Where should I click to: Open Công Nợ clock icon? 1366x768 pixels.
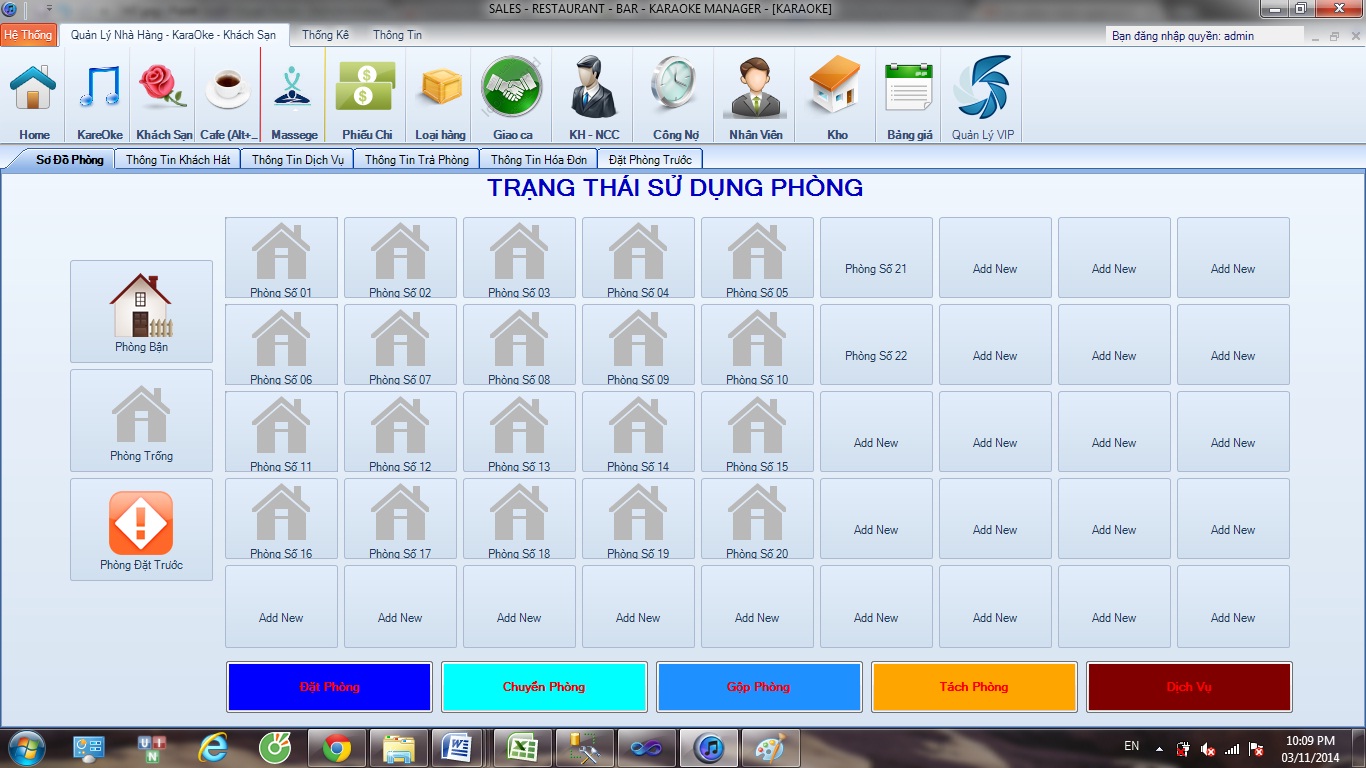[675, 96]
